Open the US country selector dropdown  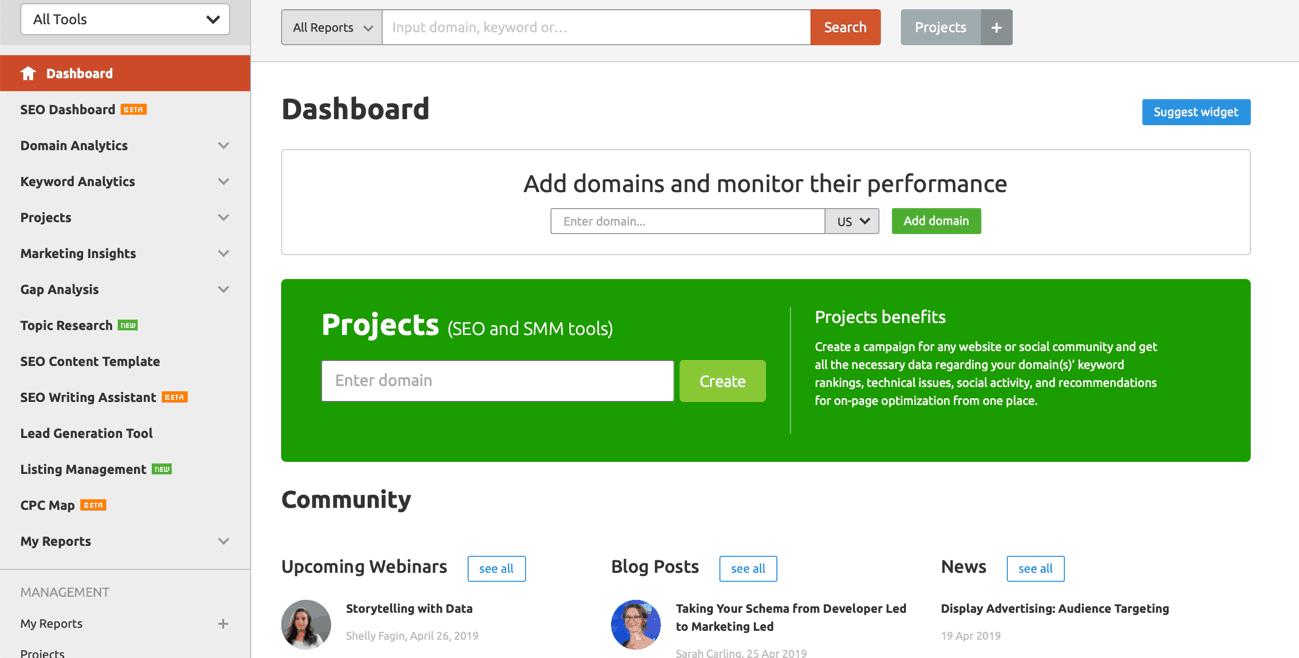click(x=851, y=221)
